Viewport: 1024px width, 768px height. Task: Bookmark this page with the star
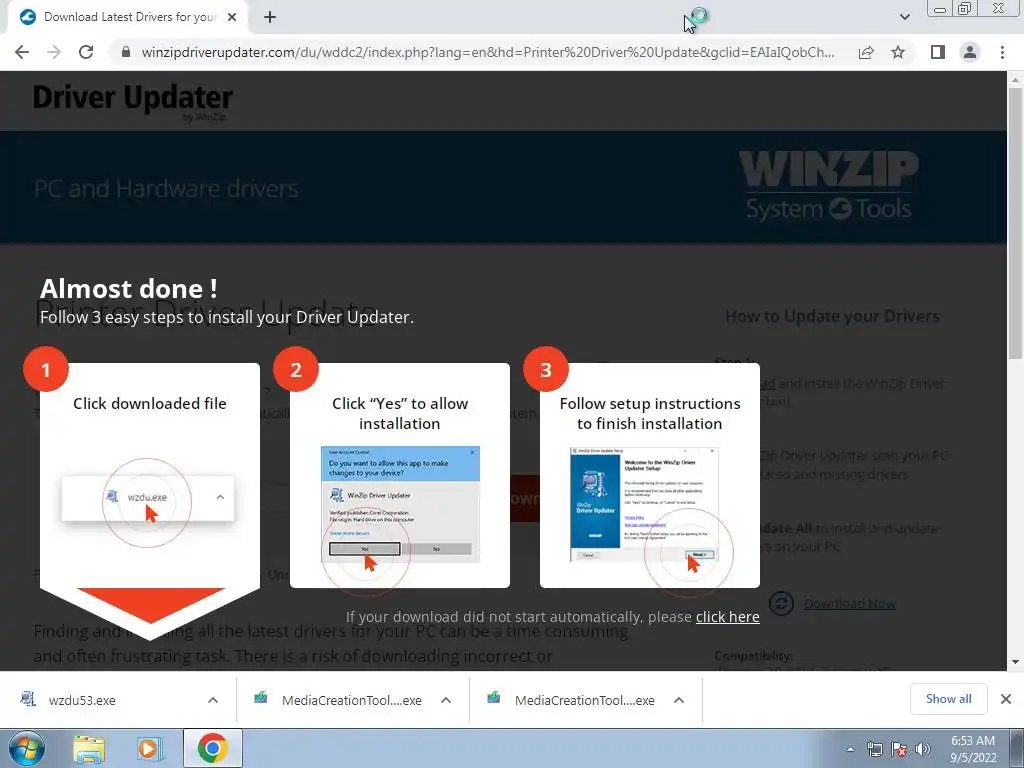898,52
